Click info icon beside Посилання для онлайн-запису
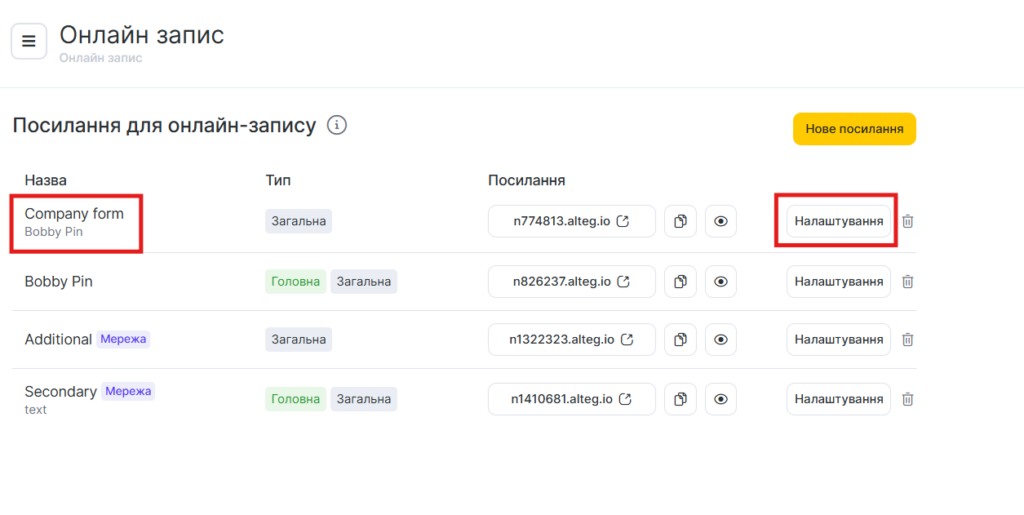The height and width of the screenshot is (515, 1024). pos(337,125)
